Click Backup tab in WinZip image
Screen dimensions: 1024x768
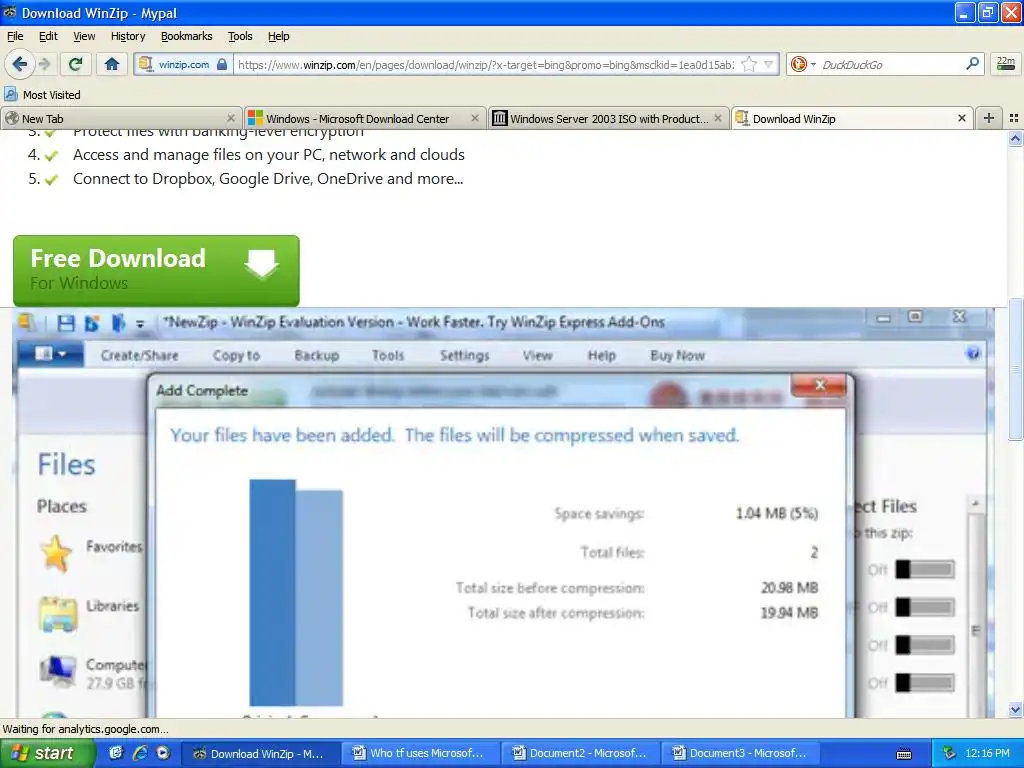pos(317,355)
